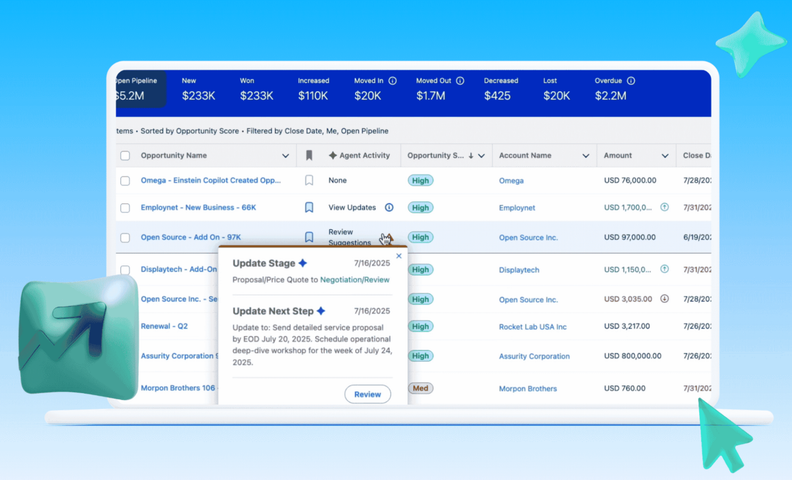Screen dimensions: 792x480
Task: Select the Moved Out $1.7M metric
Action: pos(439,89)
